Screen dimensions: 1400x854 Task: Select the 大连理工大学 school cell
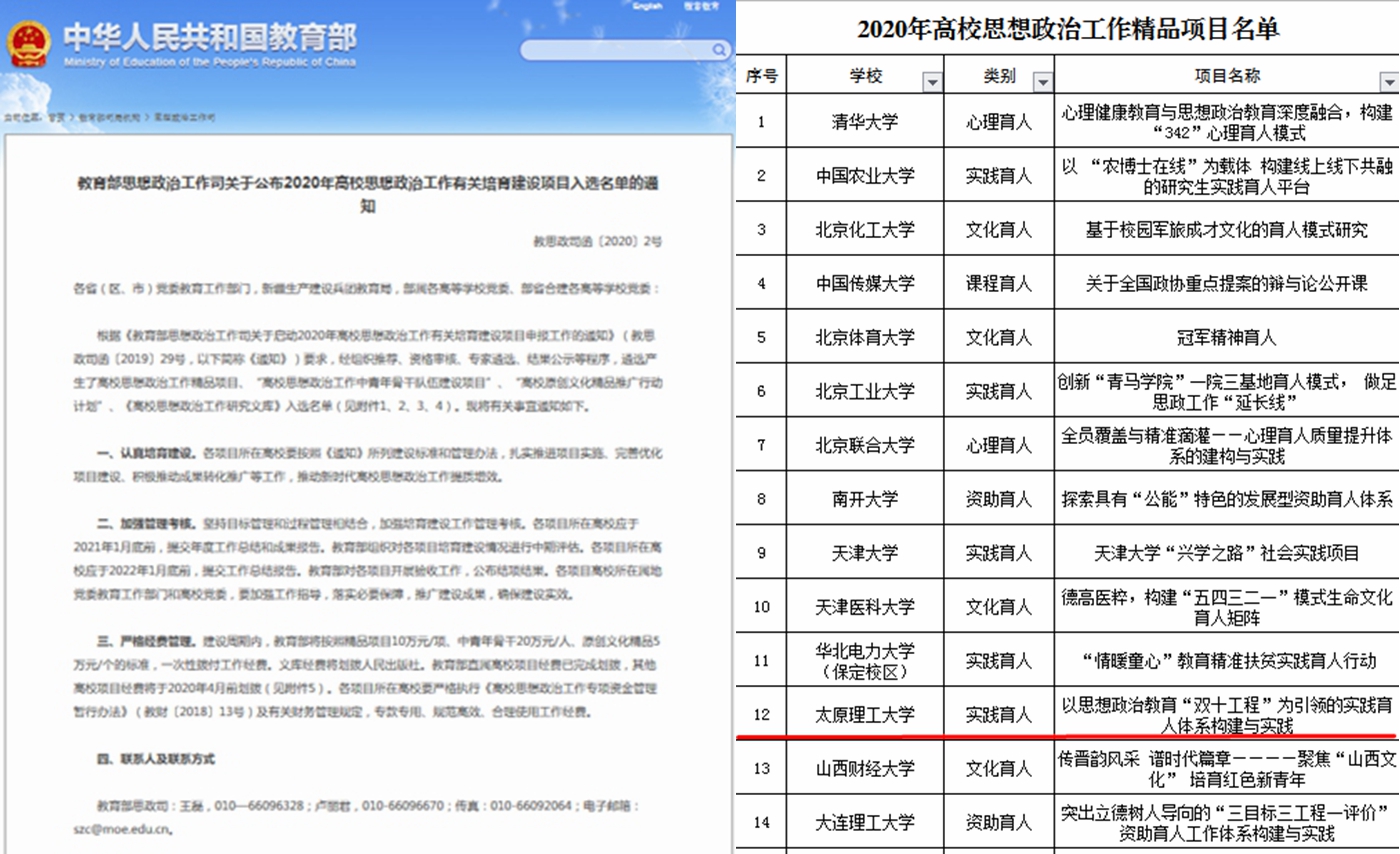click(864, 822)
